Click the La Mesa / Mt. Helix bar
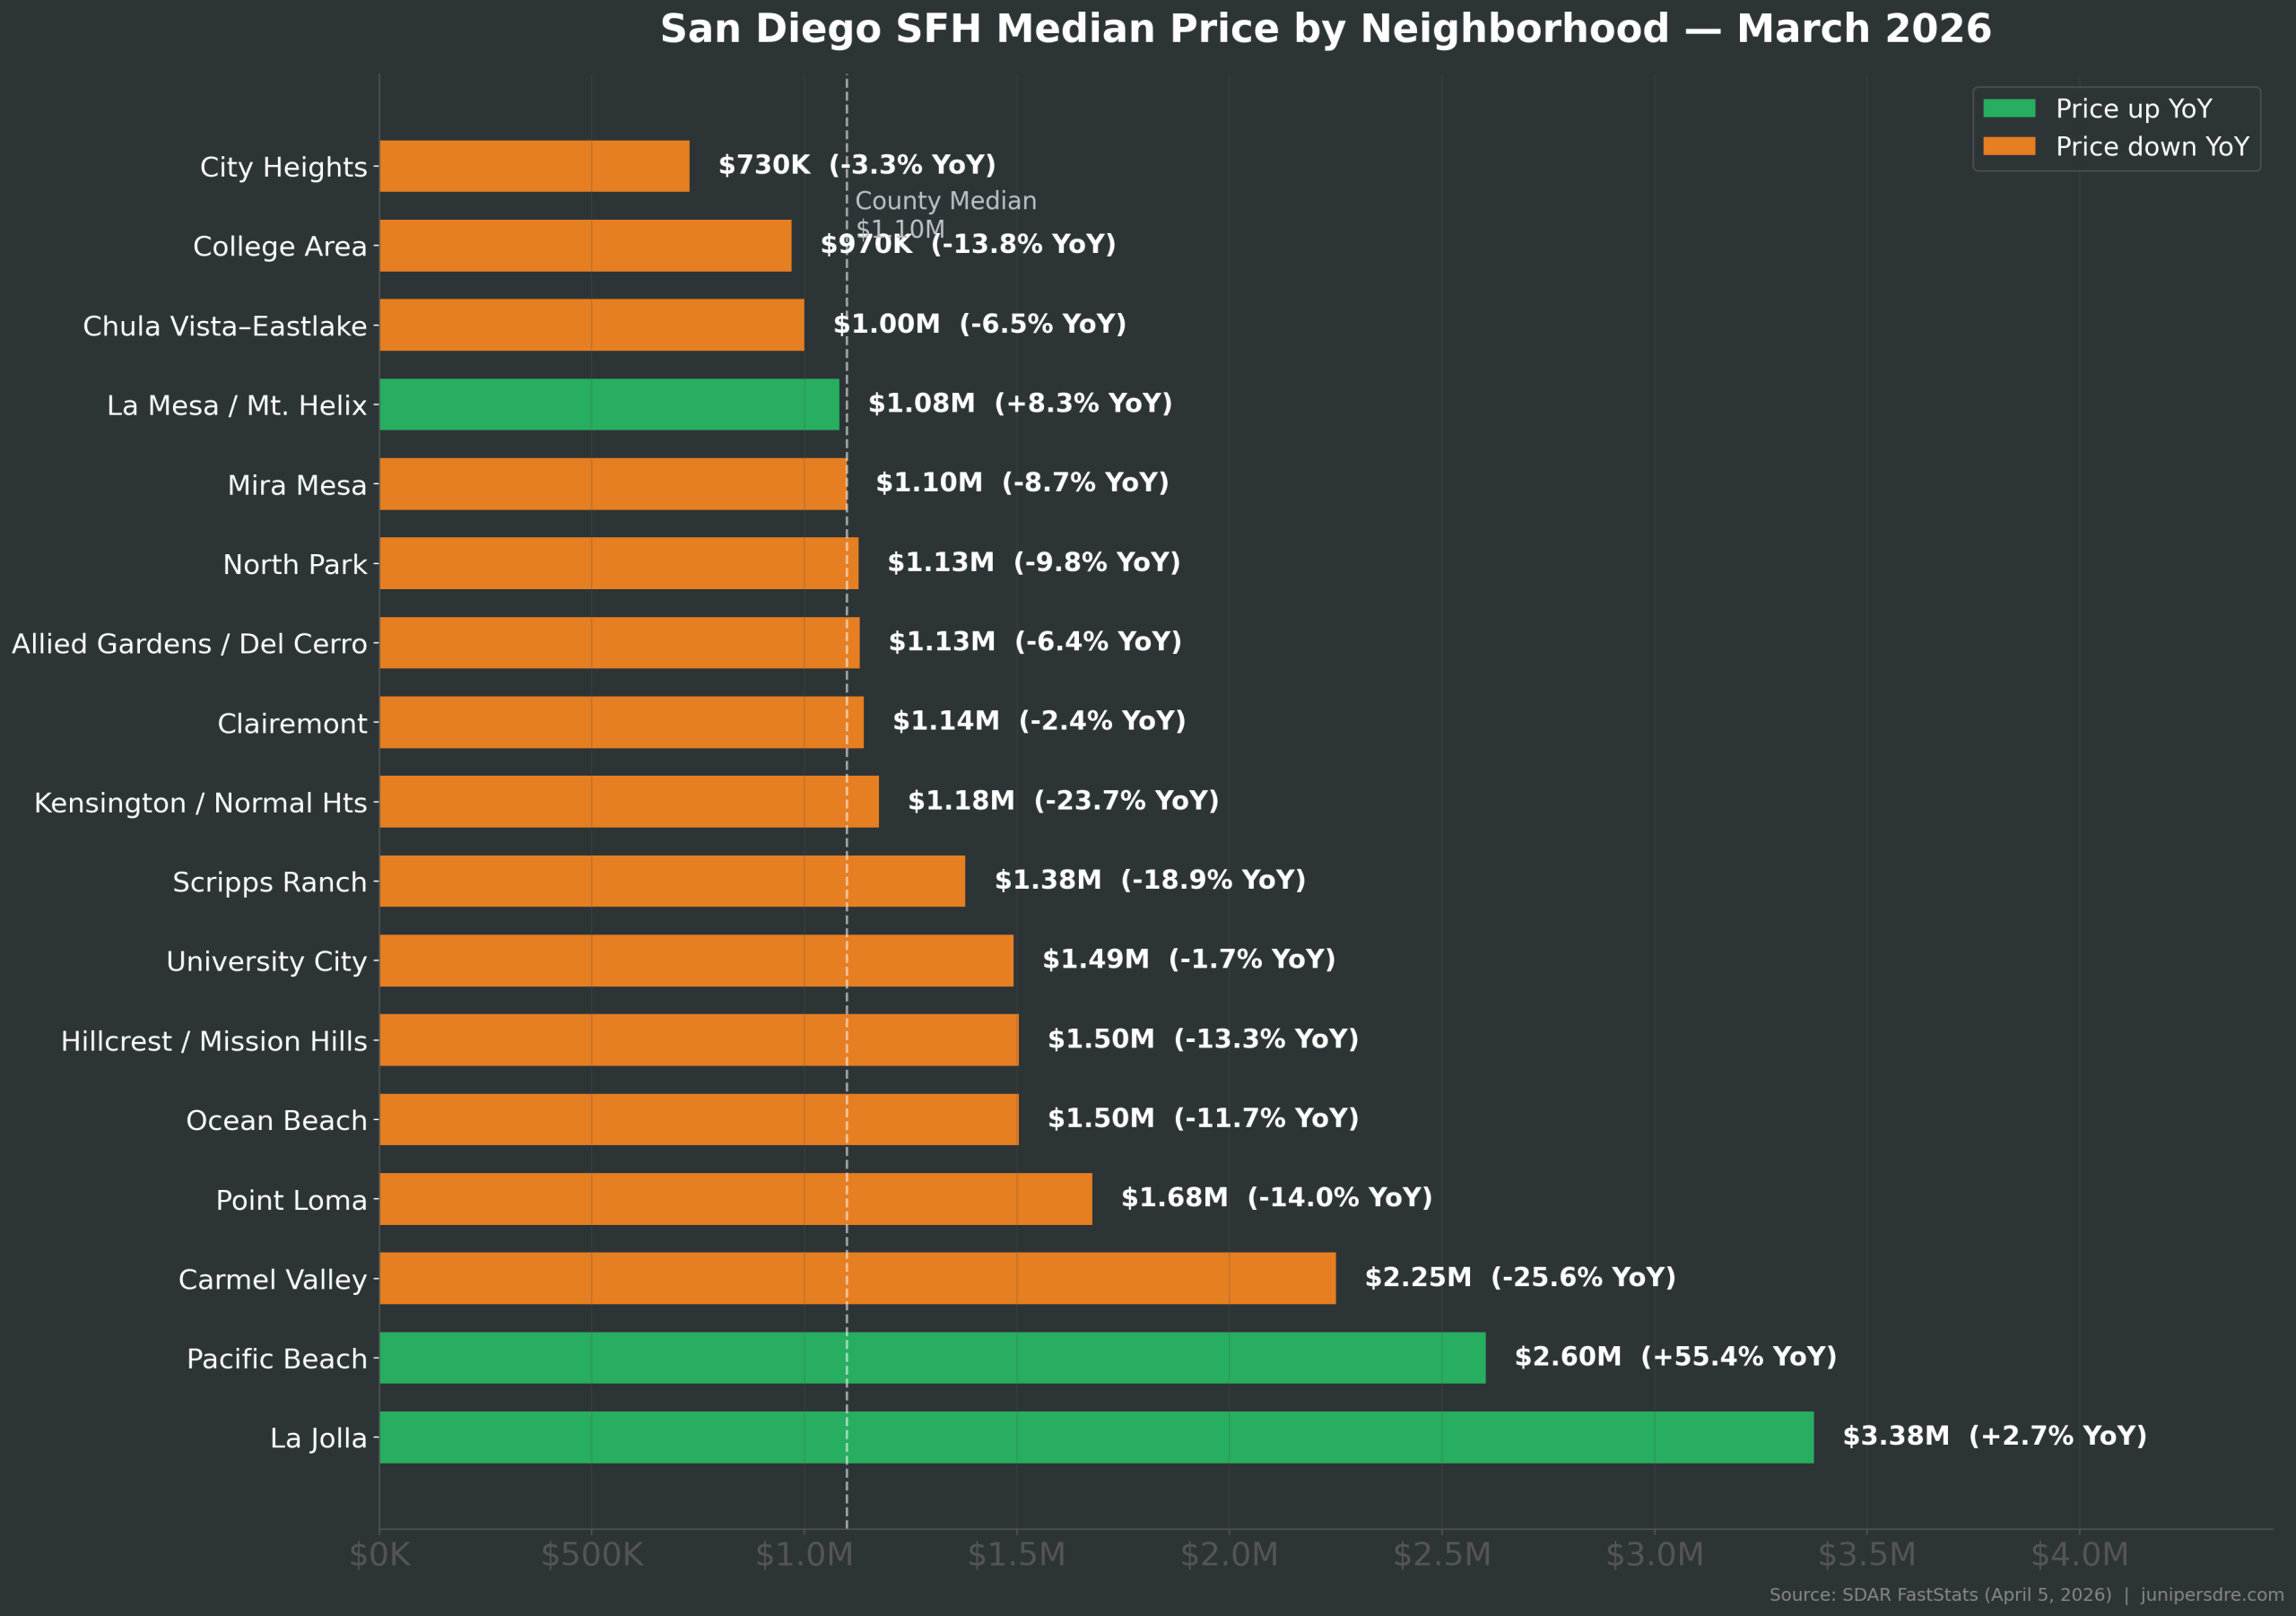Screen dimensions: 2296x1616 point(608,404)
